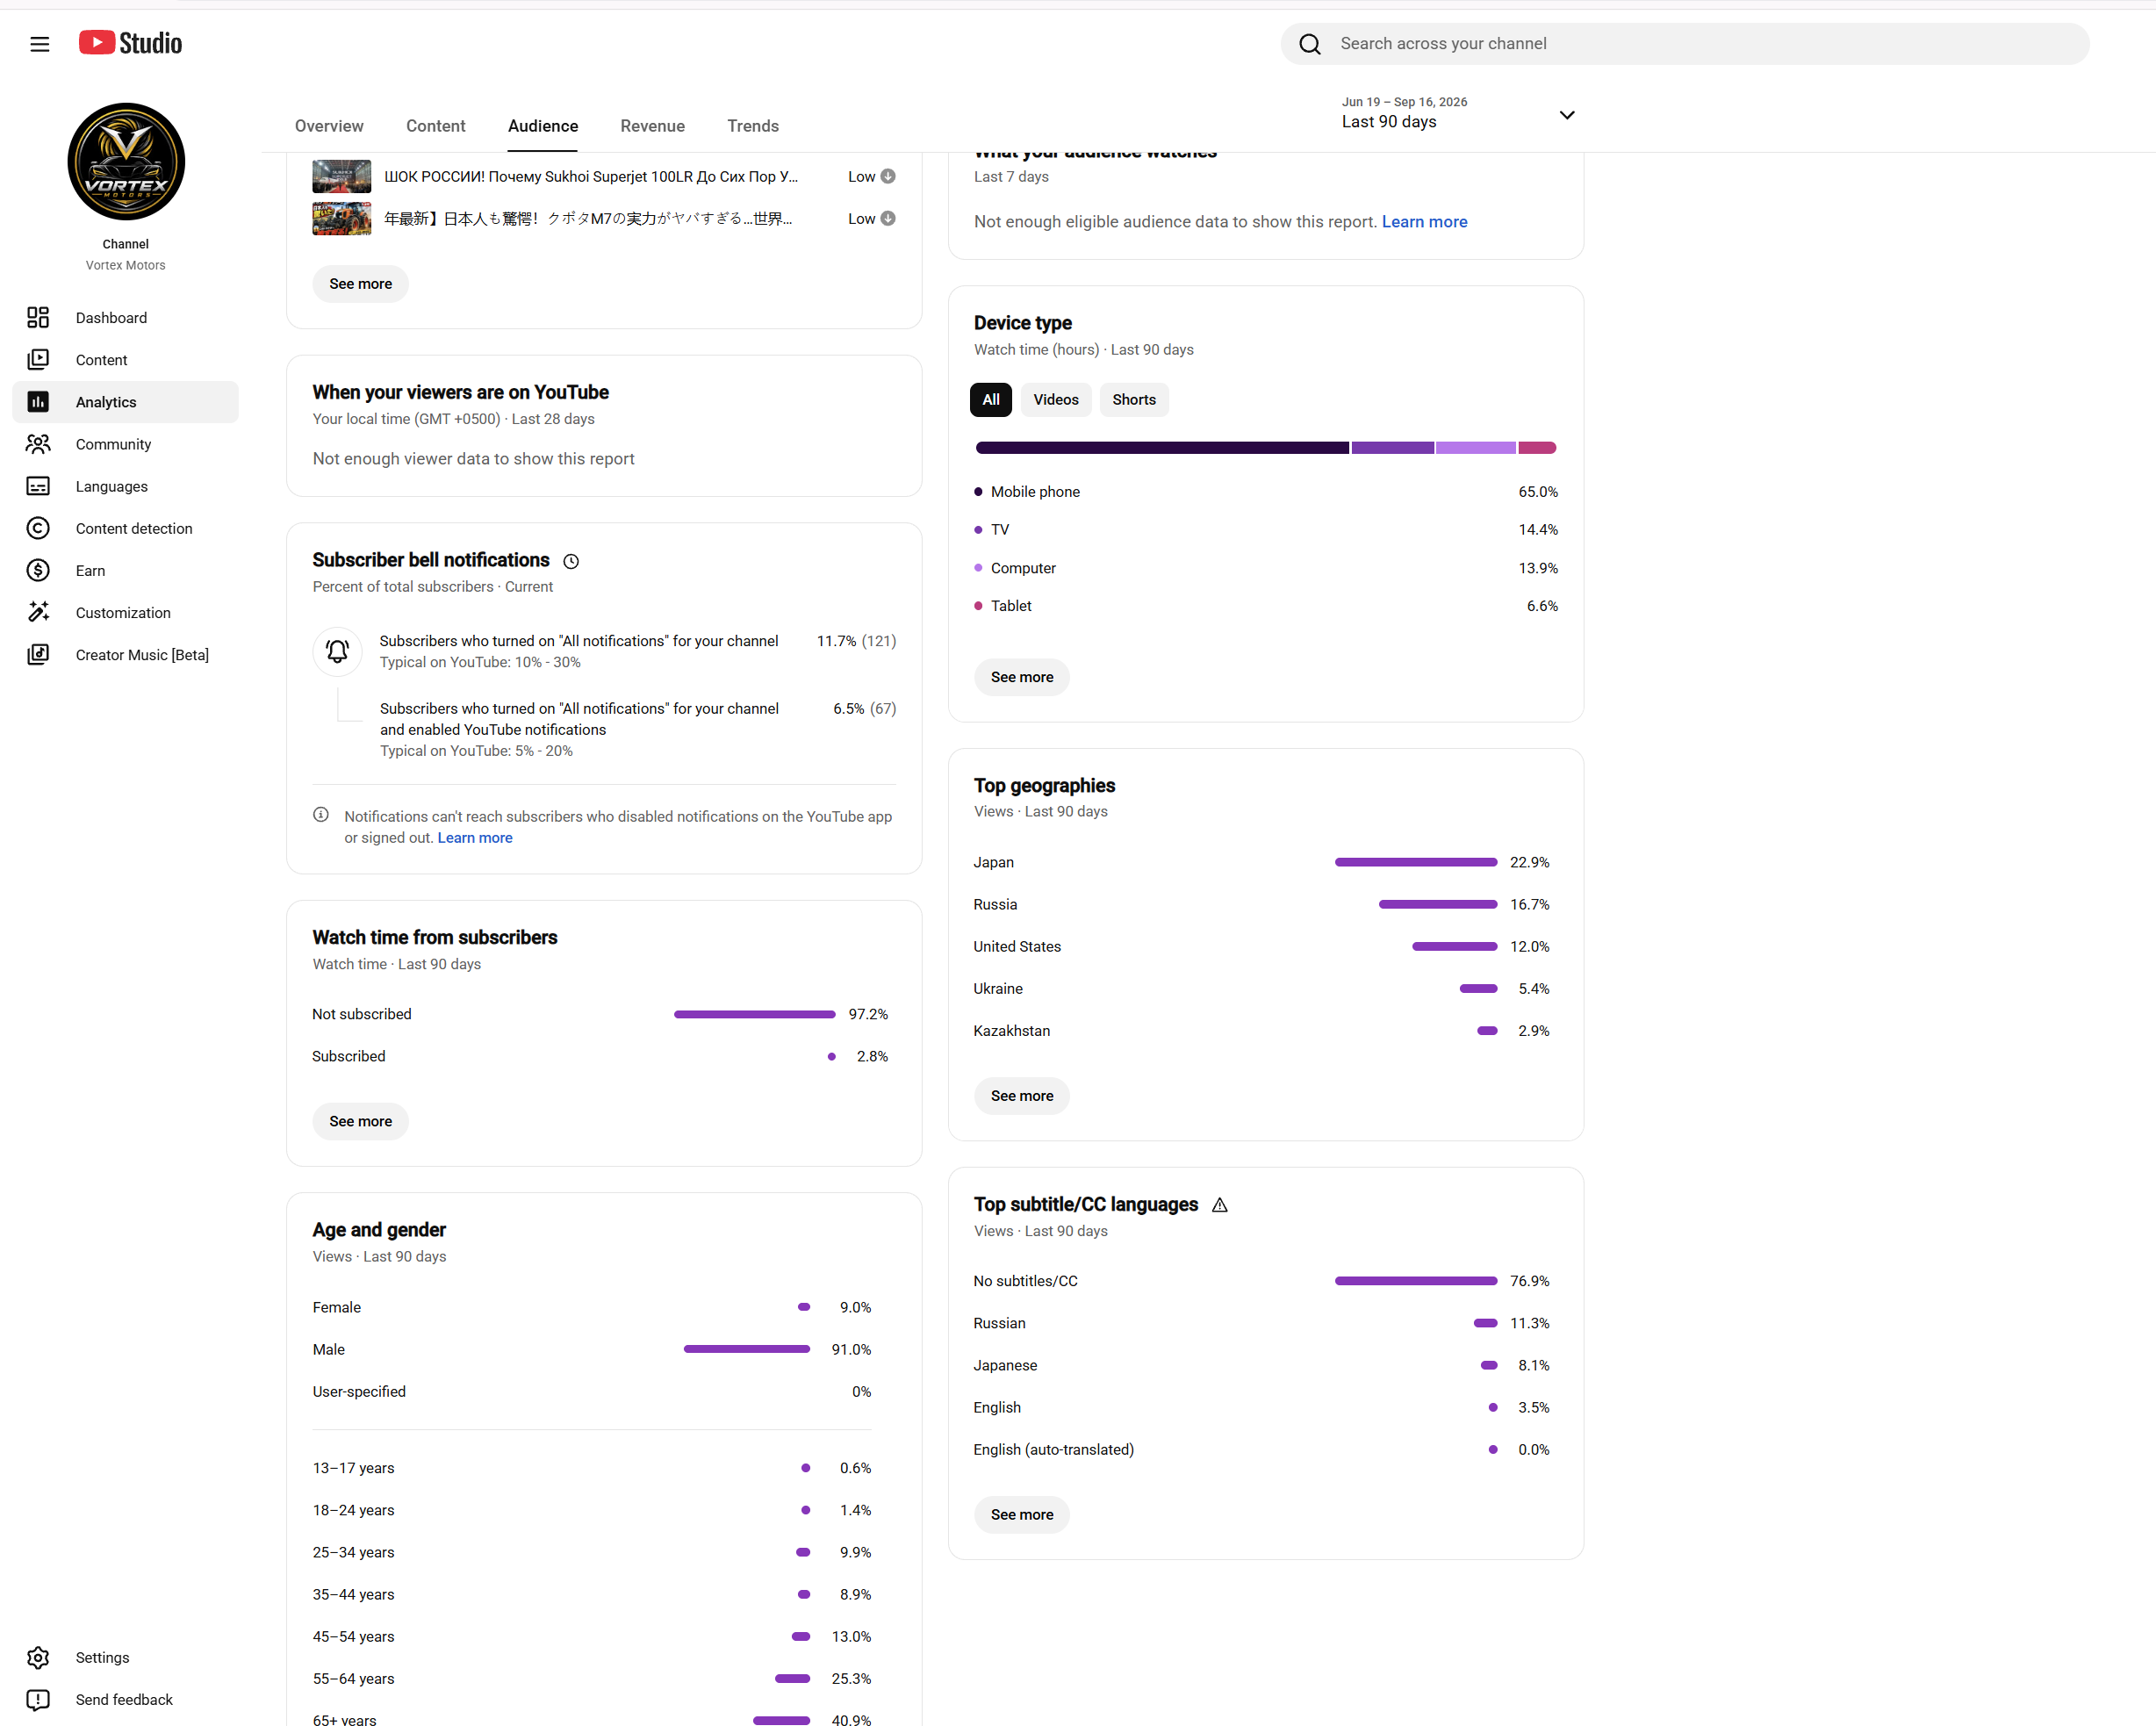
Task: Open the Community section
Action: pos(126,444)
